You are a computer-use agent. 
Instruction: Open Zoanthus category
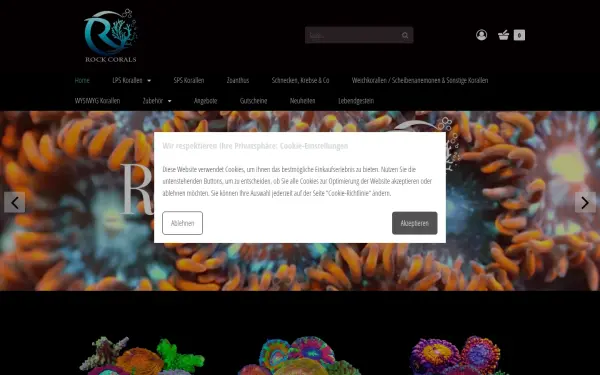coord(238,80)
